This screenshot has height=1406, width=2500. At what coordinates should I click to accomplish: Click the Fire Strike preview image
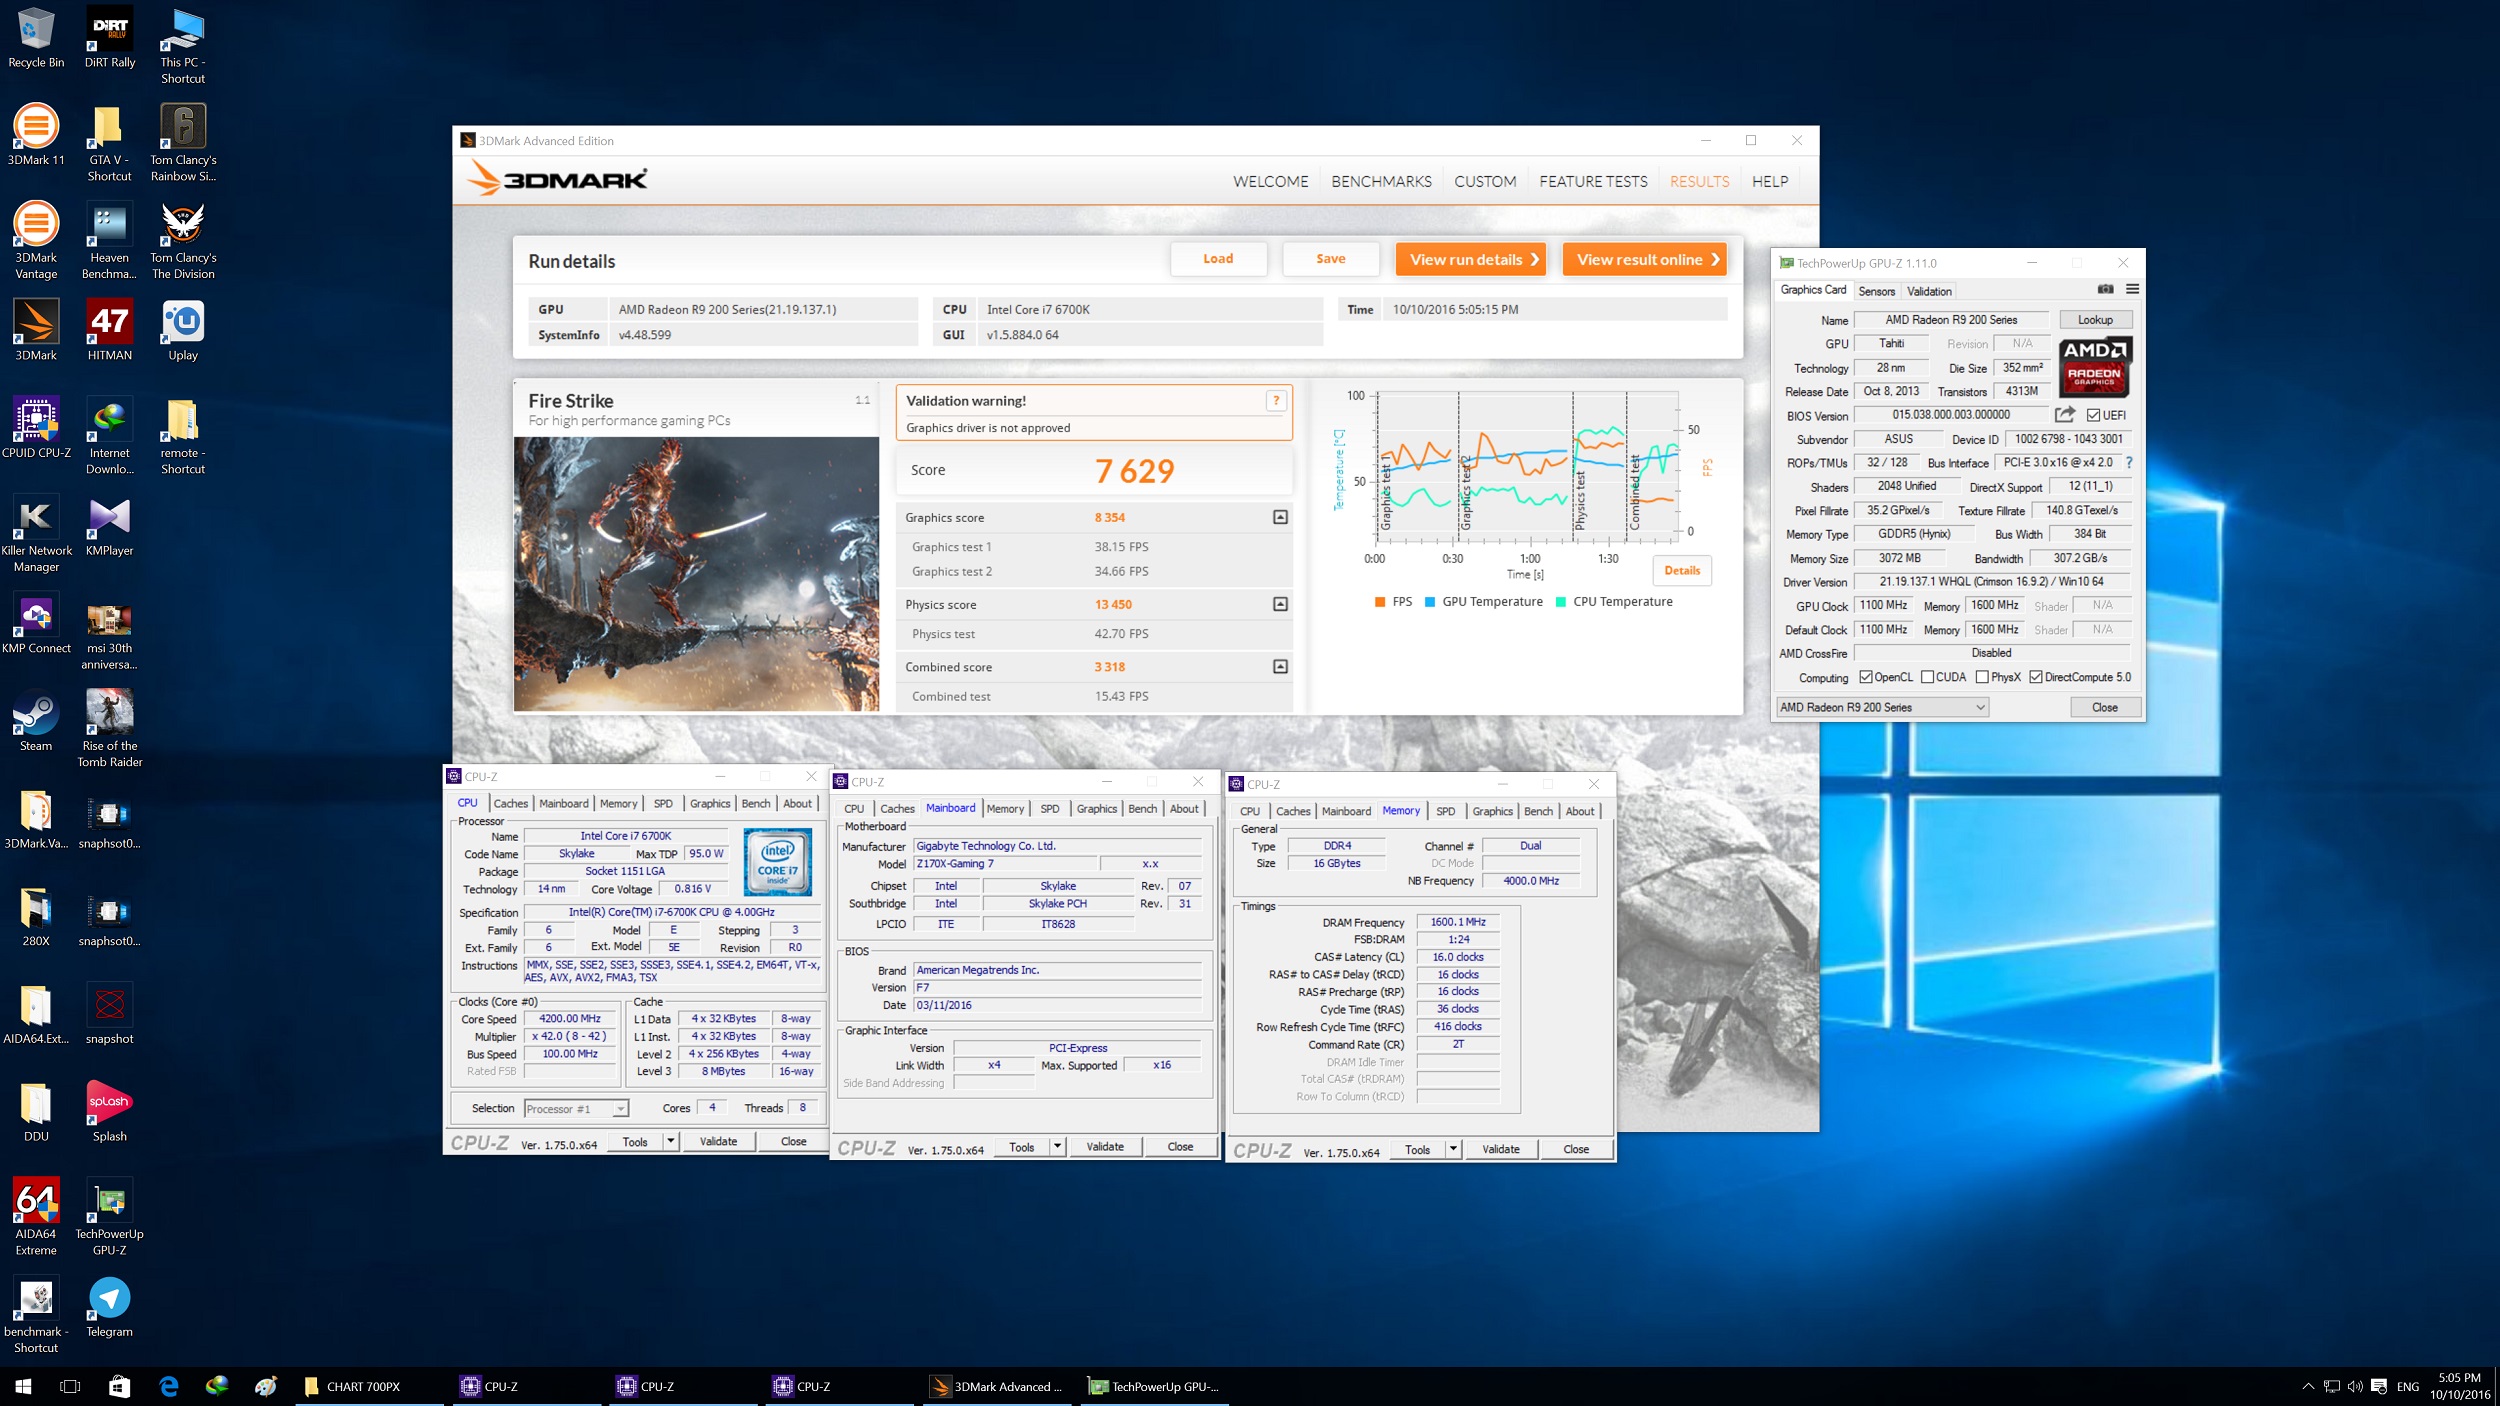696,574
